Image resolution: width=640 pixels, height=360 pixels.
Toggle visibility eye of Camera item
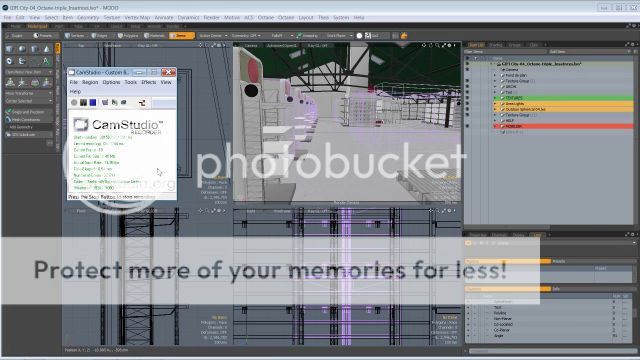(x=467, y=70)
